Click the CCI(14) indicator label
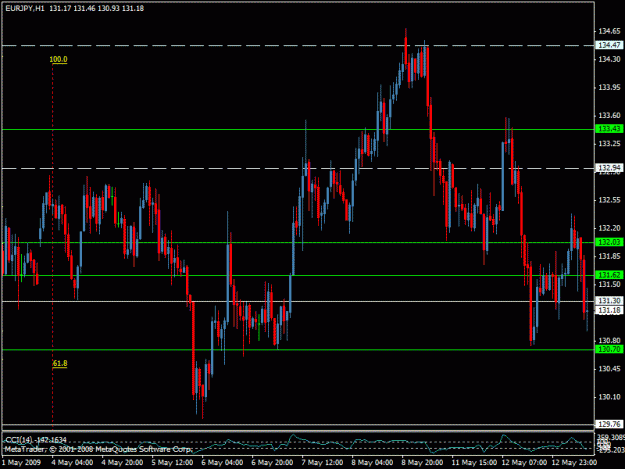Viewport: 625px width, 469px height. click(x=35, y=440)
